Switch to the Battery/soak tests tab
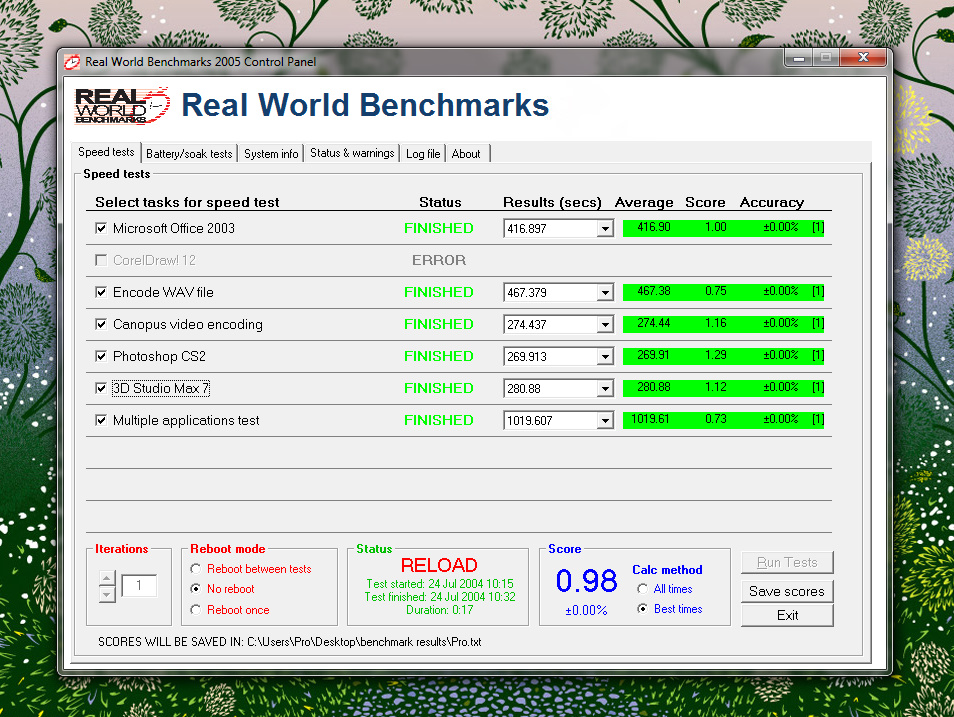The width and height of the screenshot is (954, 717). coord(189,154)
